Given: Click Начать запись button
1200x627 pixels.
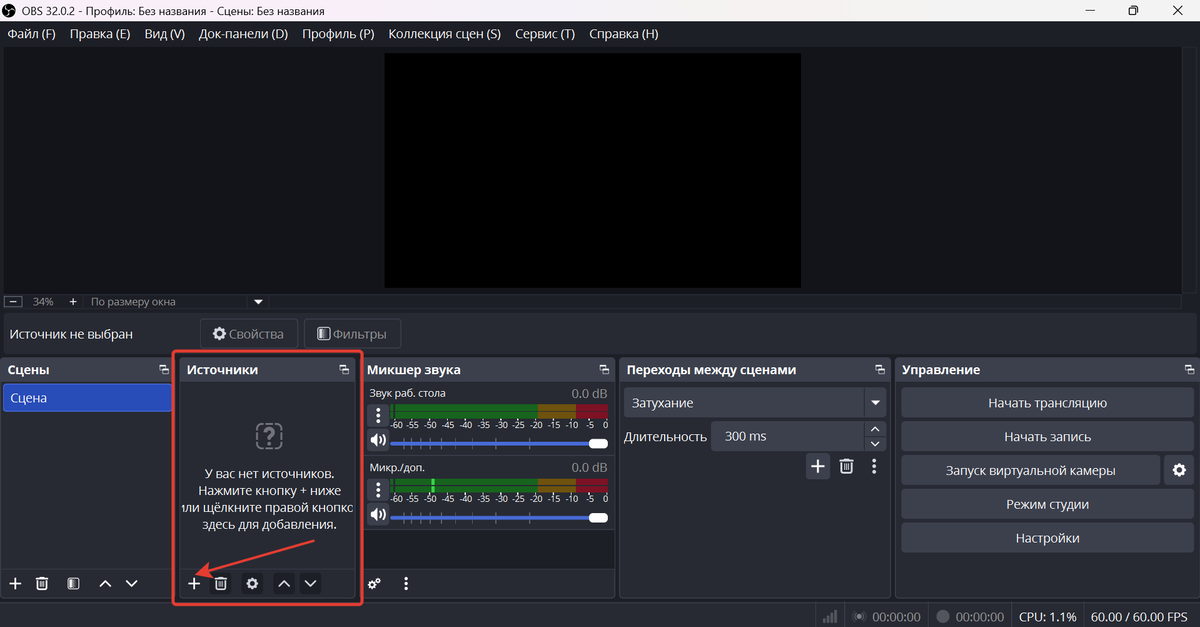Looking at the screenshot, I should click(x=1047, y=437).
